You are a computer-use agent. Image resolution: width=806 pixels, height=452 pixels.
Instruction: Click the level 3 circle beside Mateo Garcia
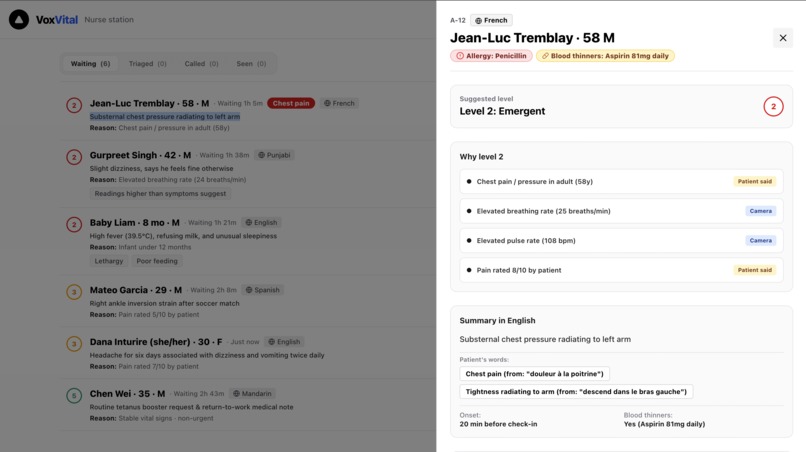(x=74, y=292)
